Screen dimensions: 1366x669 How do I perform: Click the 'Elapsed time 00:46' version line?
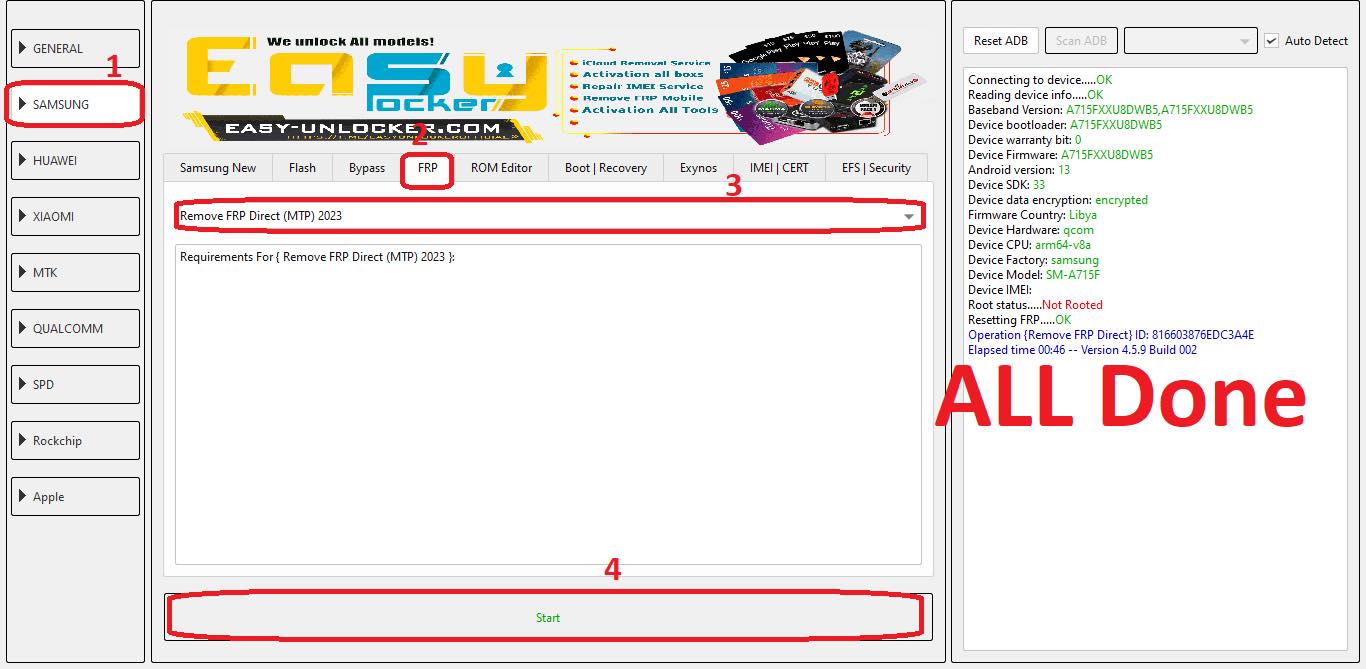(1082, 350)
